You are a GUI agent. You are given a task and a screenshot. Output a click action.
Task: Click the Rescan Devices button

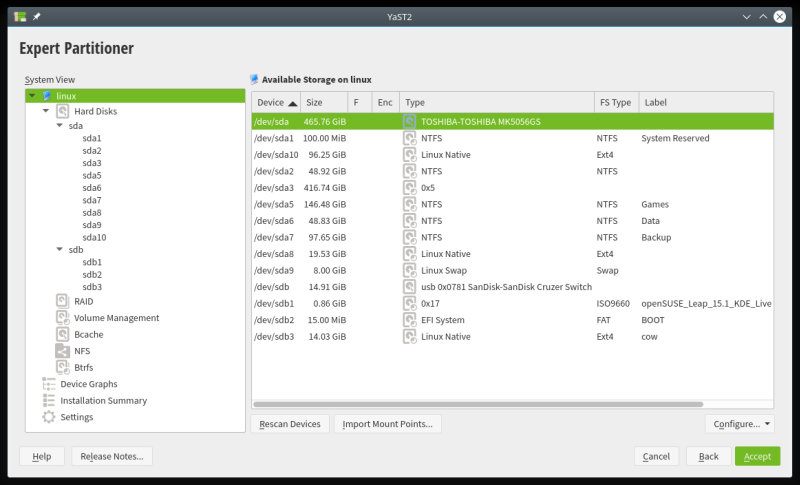click(x=290, y=424)
